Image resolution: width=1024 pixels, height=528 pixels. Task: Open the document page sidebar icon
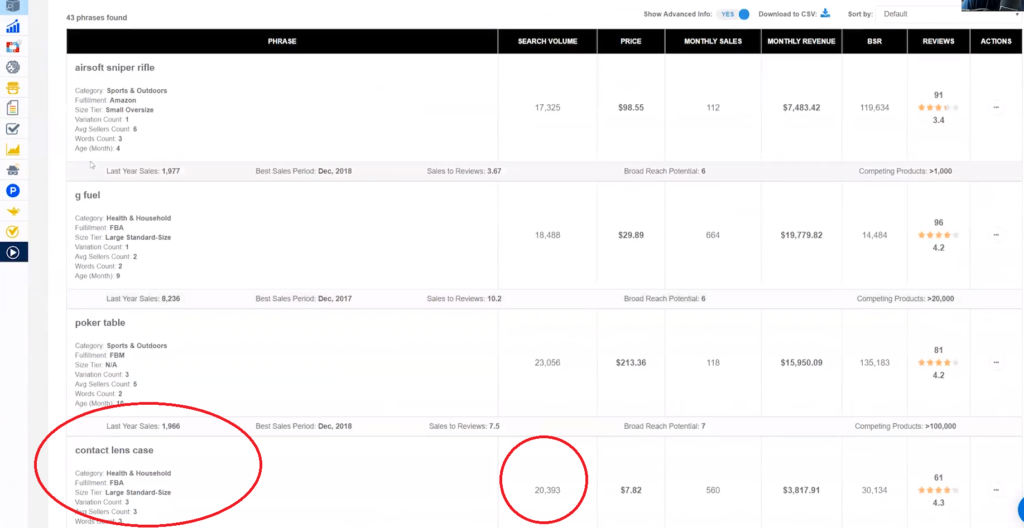click(x=13, y=108)
